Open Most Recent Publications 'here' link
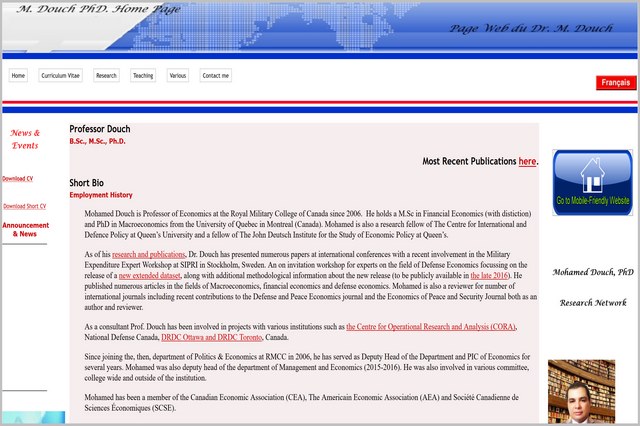Screen dimensions: 640x426 527,162
